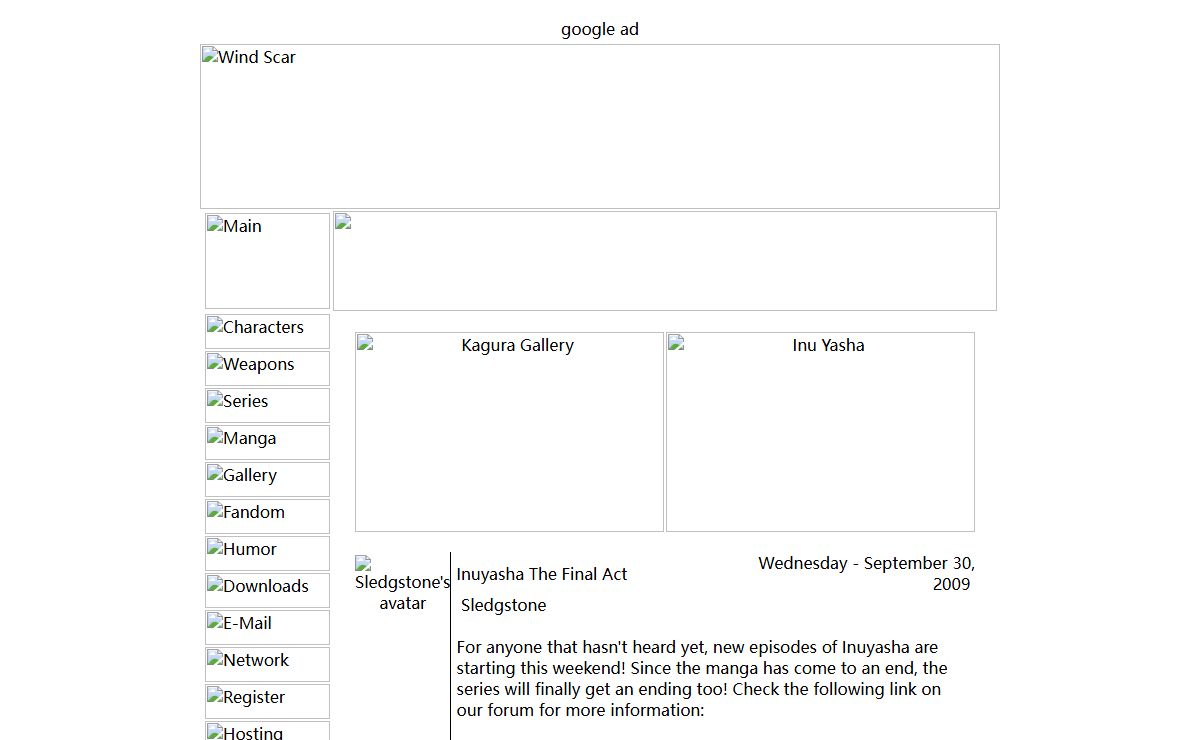Open the Network section
The height and width of the screenshot is (740, 1200).
click(267, 664)
